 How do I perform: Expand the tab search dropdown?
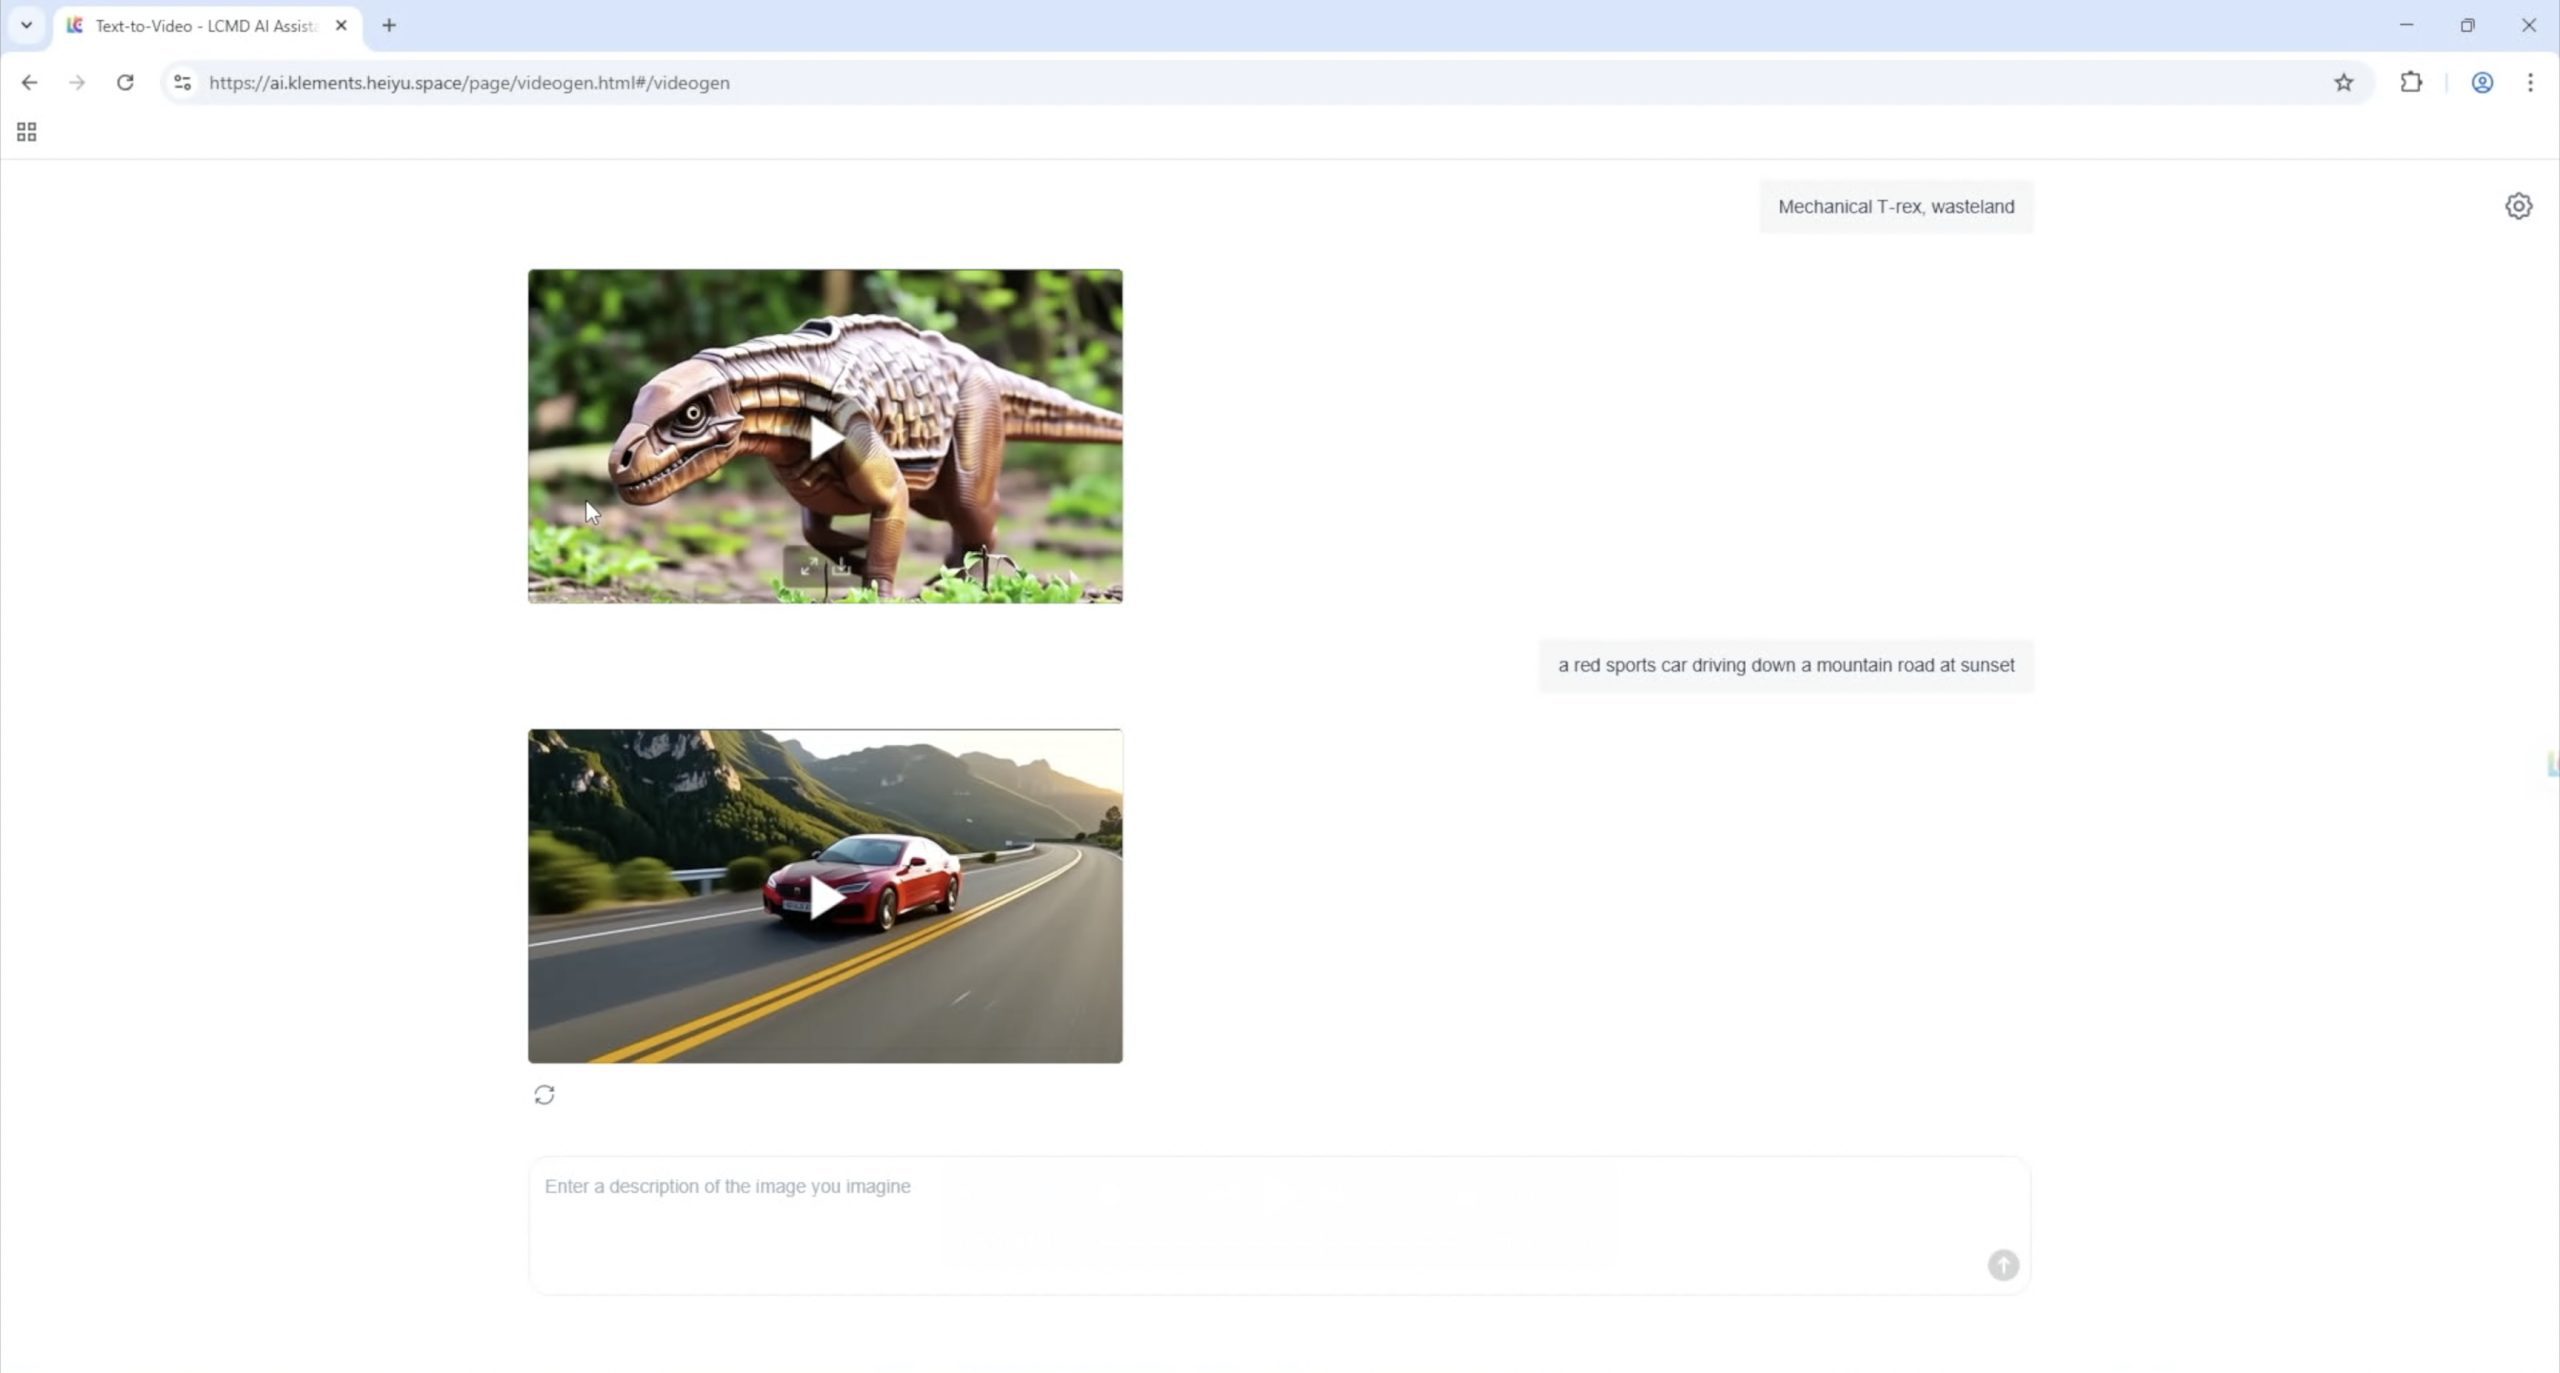[27, 25]
